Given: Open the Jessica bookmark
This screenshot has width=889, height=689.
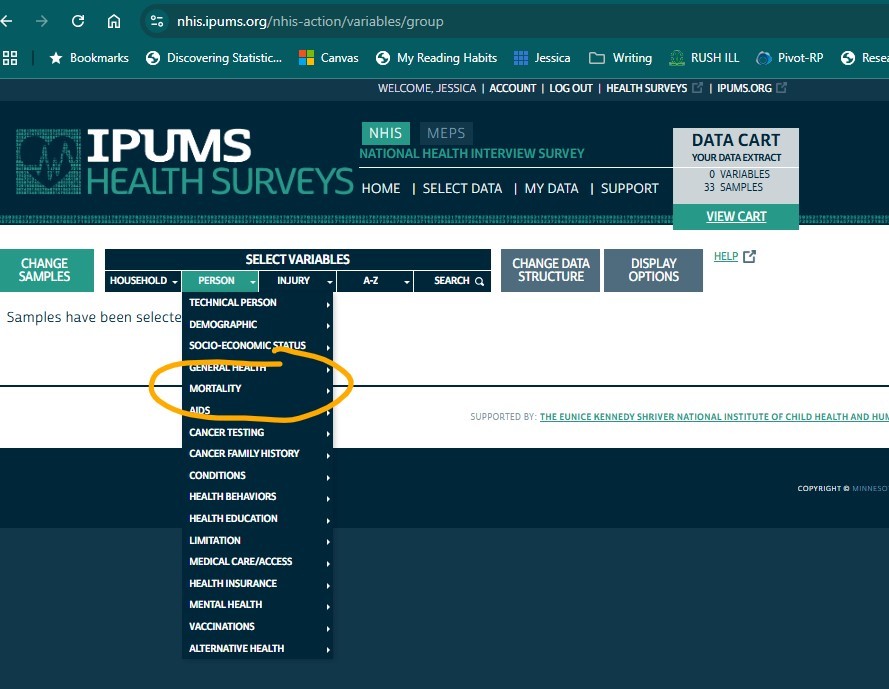Looking at the screenshot, I should pos(542,58).
